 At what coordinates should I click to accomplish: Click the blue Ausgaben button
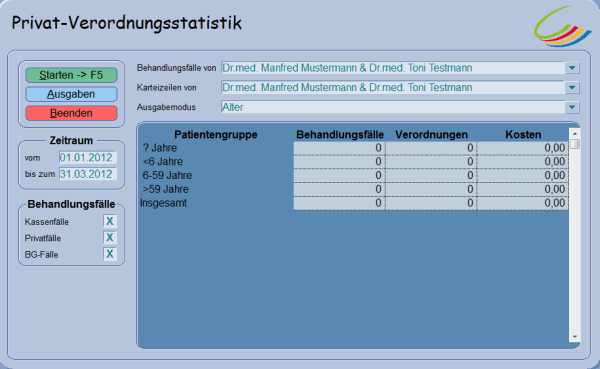[71, 94]
